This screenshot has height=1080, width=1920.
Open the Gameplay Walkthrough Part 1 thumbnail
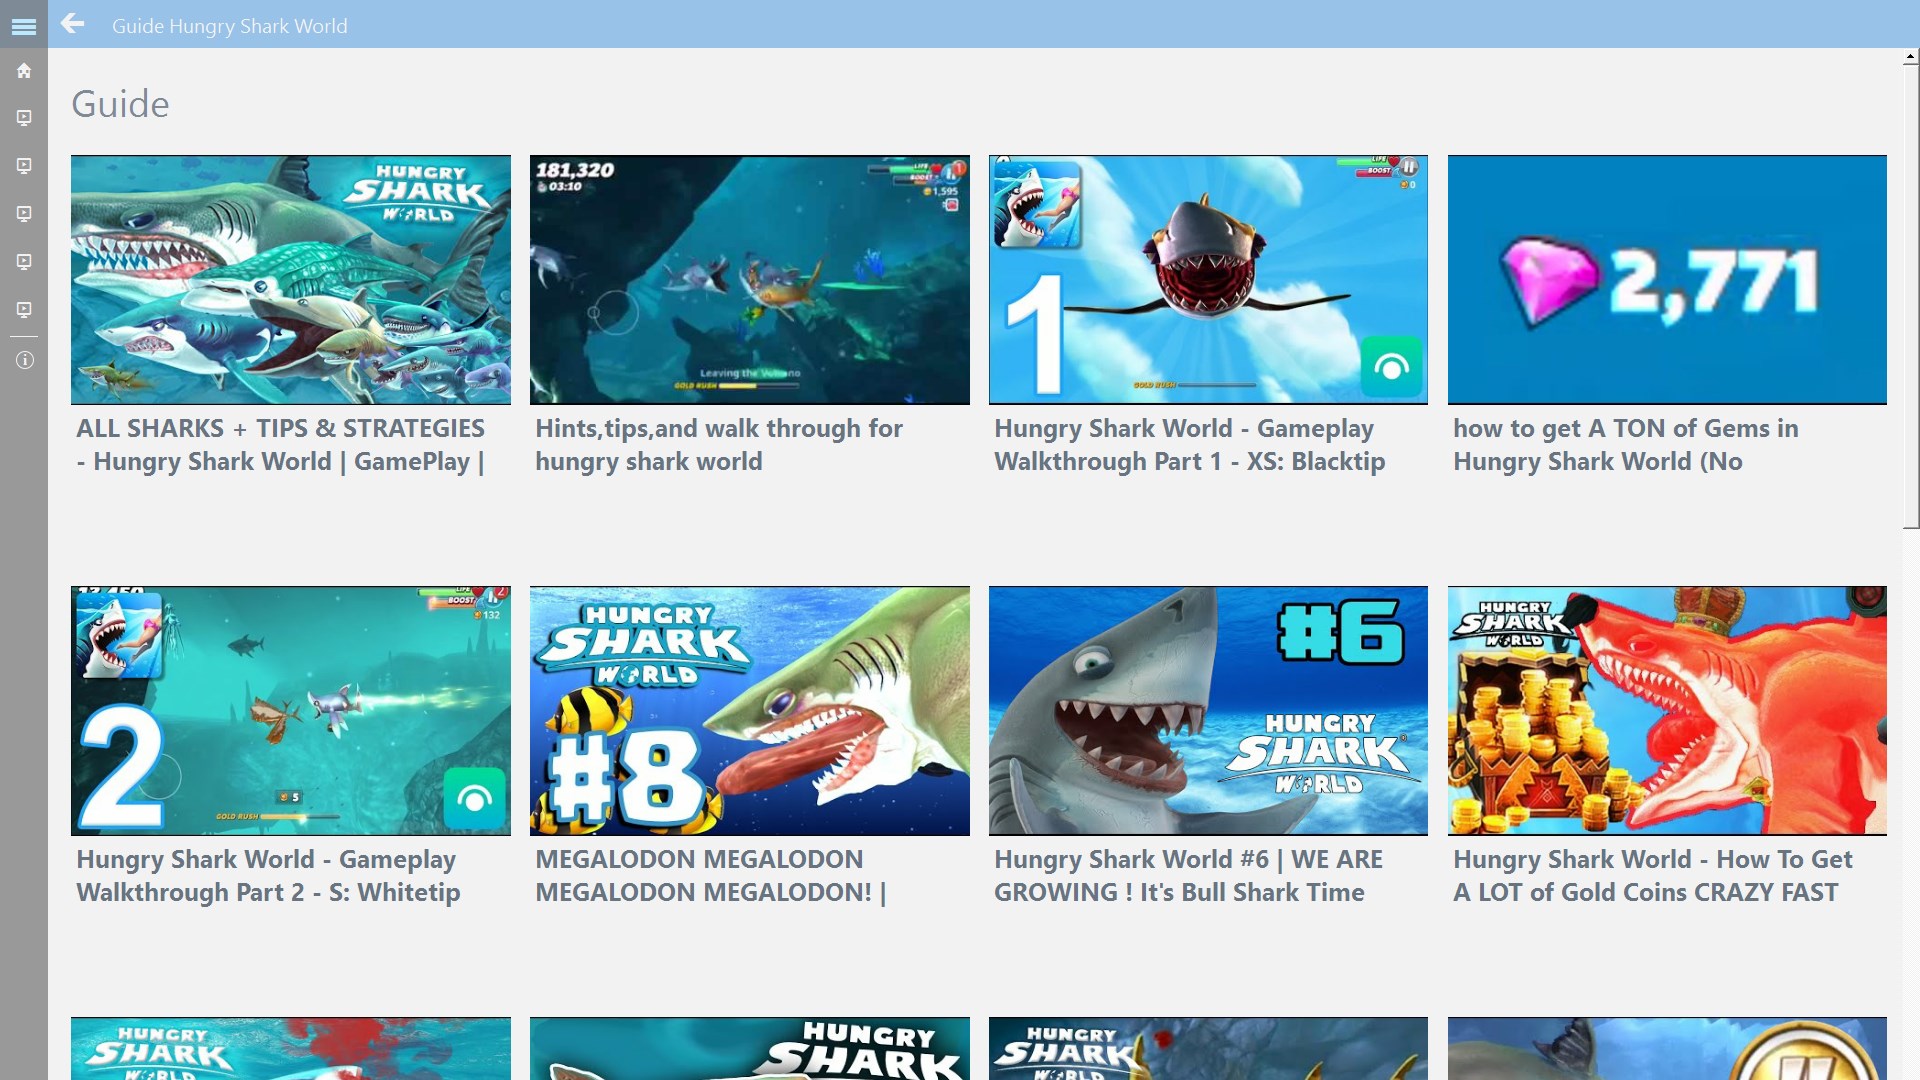click(1208, 280)
